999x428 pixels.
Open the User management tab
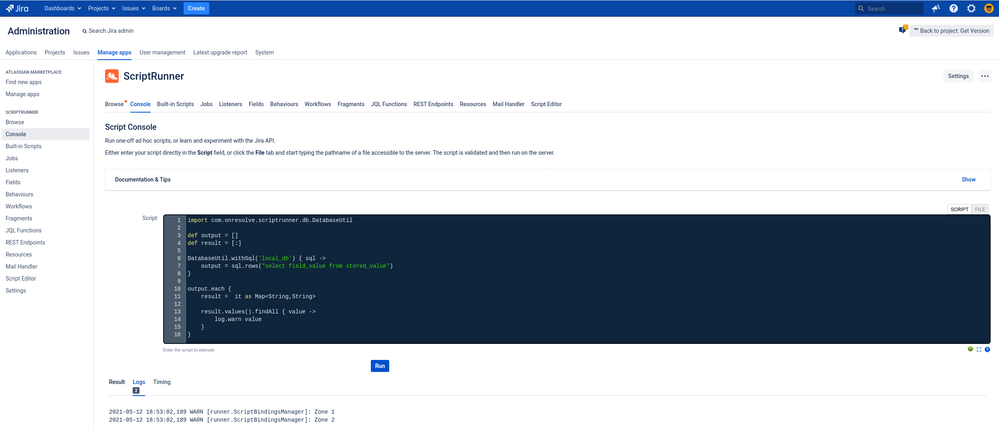click(x=162, y=53)
